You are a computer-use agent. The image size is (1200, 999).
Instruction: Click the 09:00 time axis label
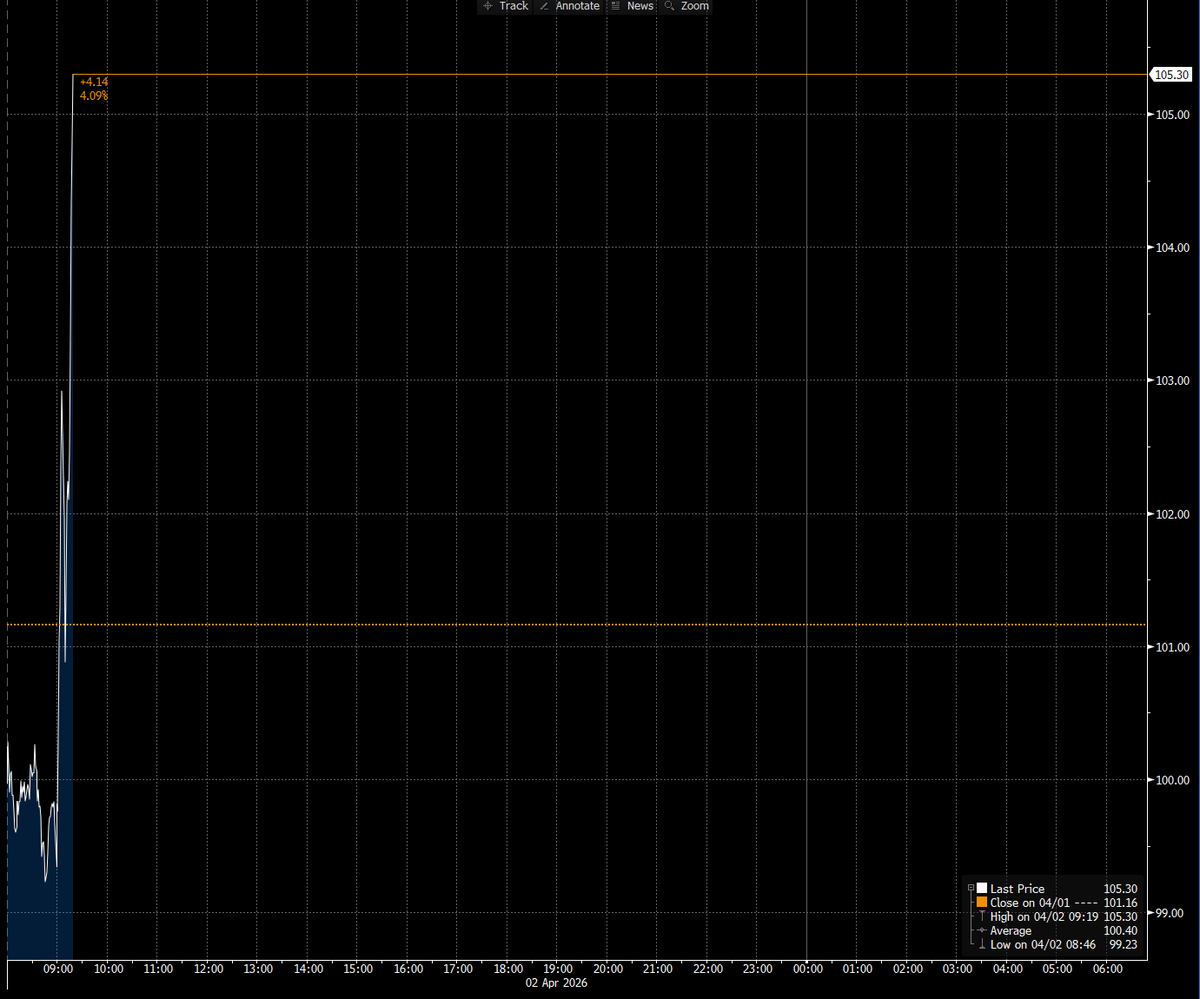click(58, 968)
